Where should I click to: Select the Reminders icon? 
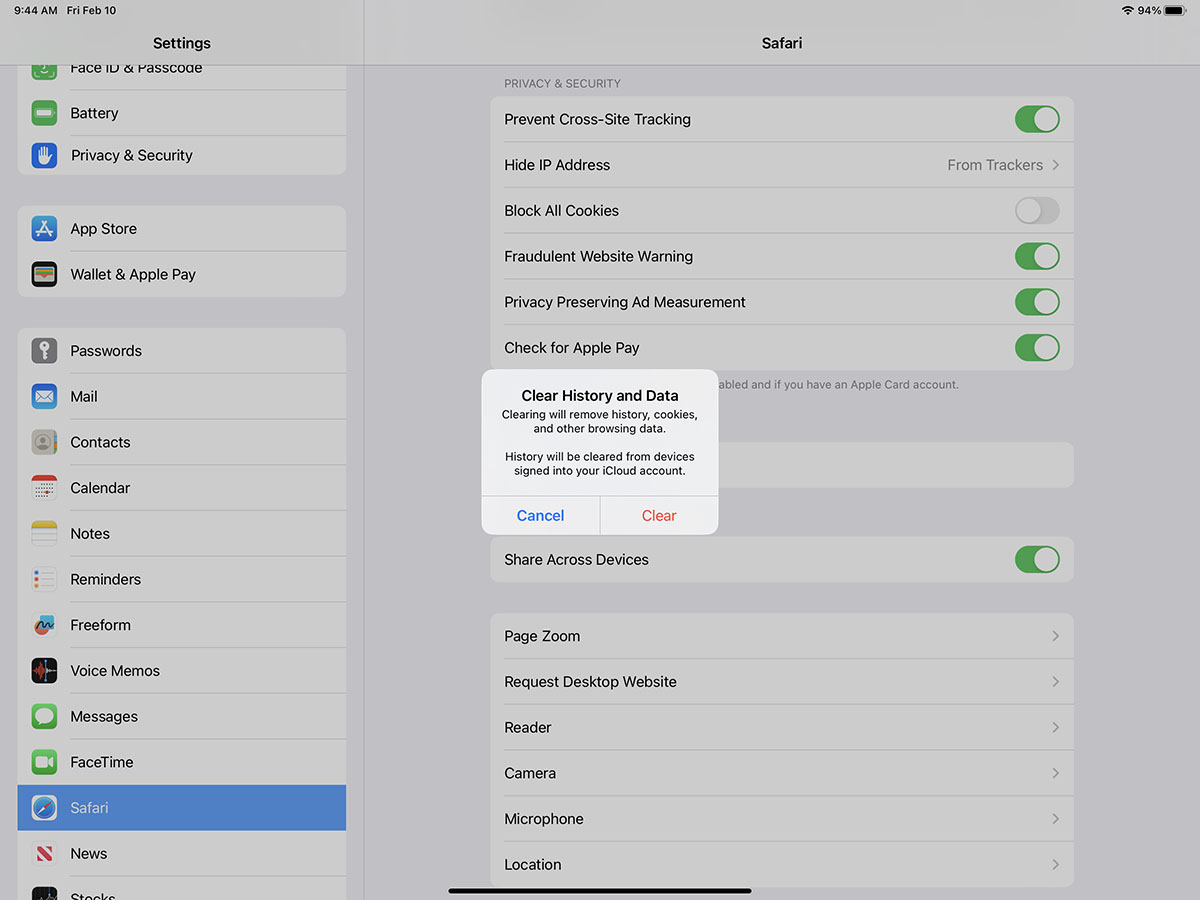(x=44, y=579)
